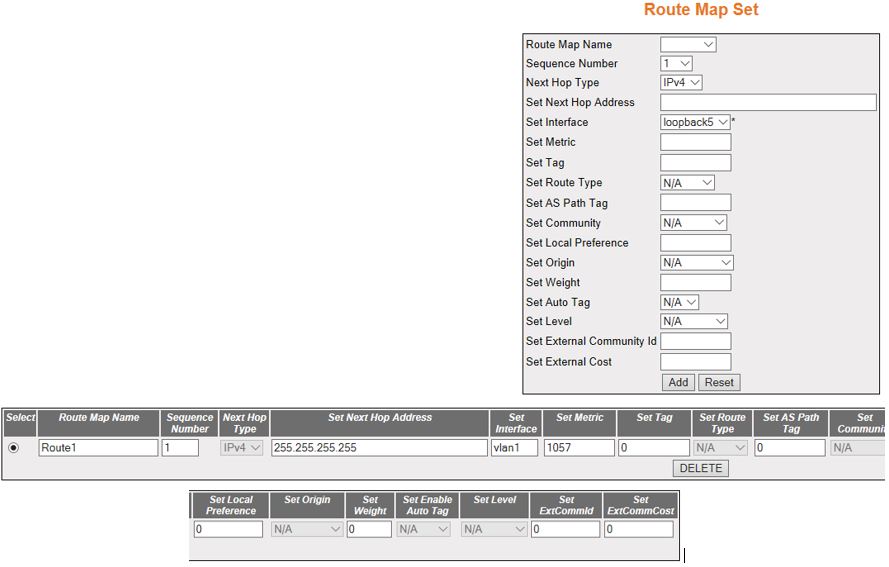889x567 pixels.
Task: Click the DELETE button under the table
Action: coord(700,468)
